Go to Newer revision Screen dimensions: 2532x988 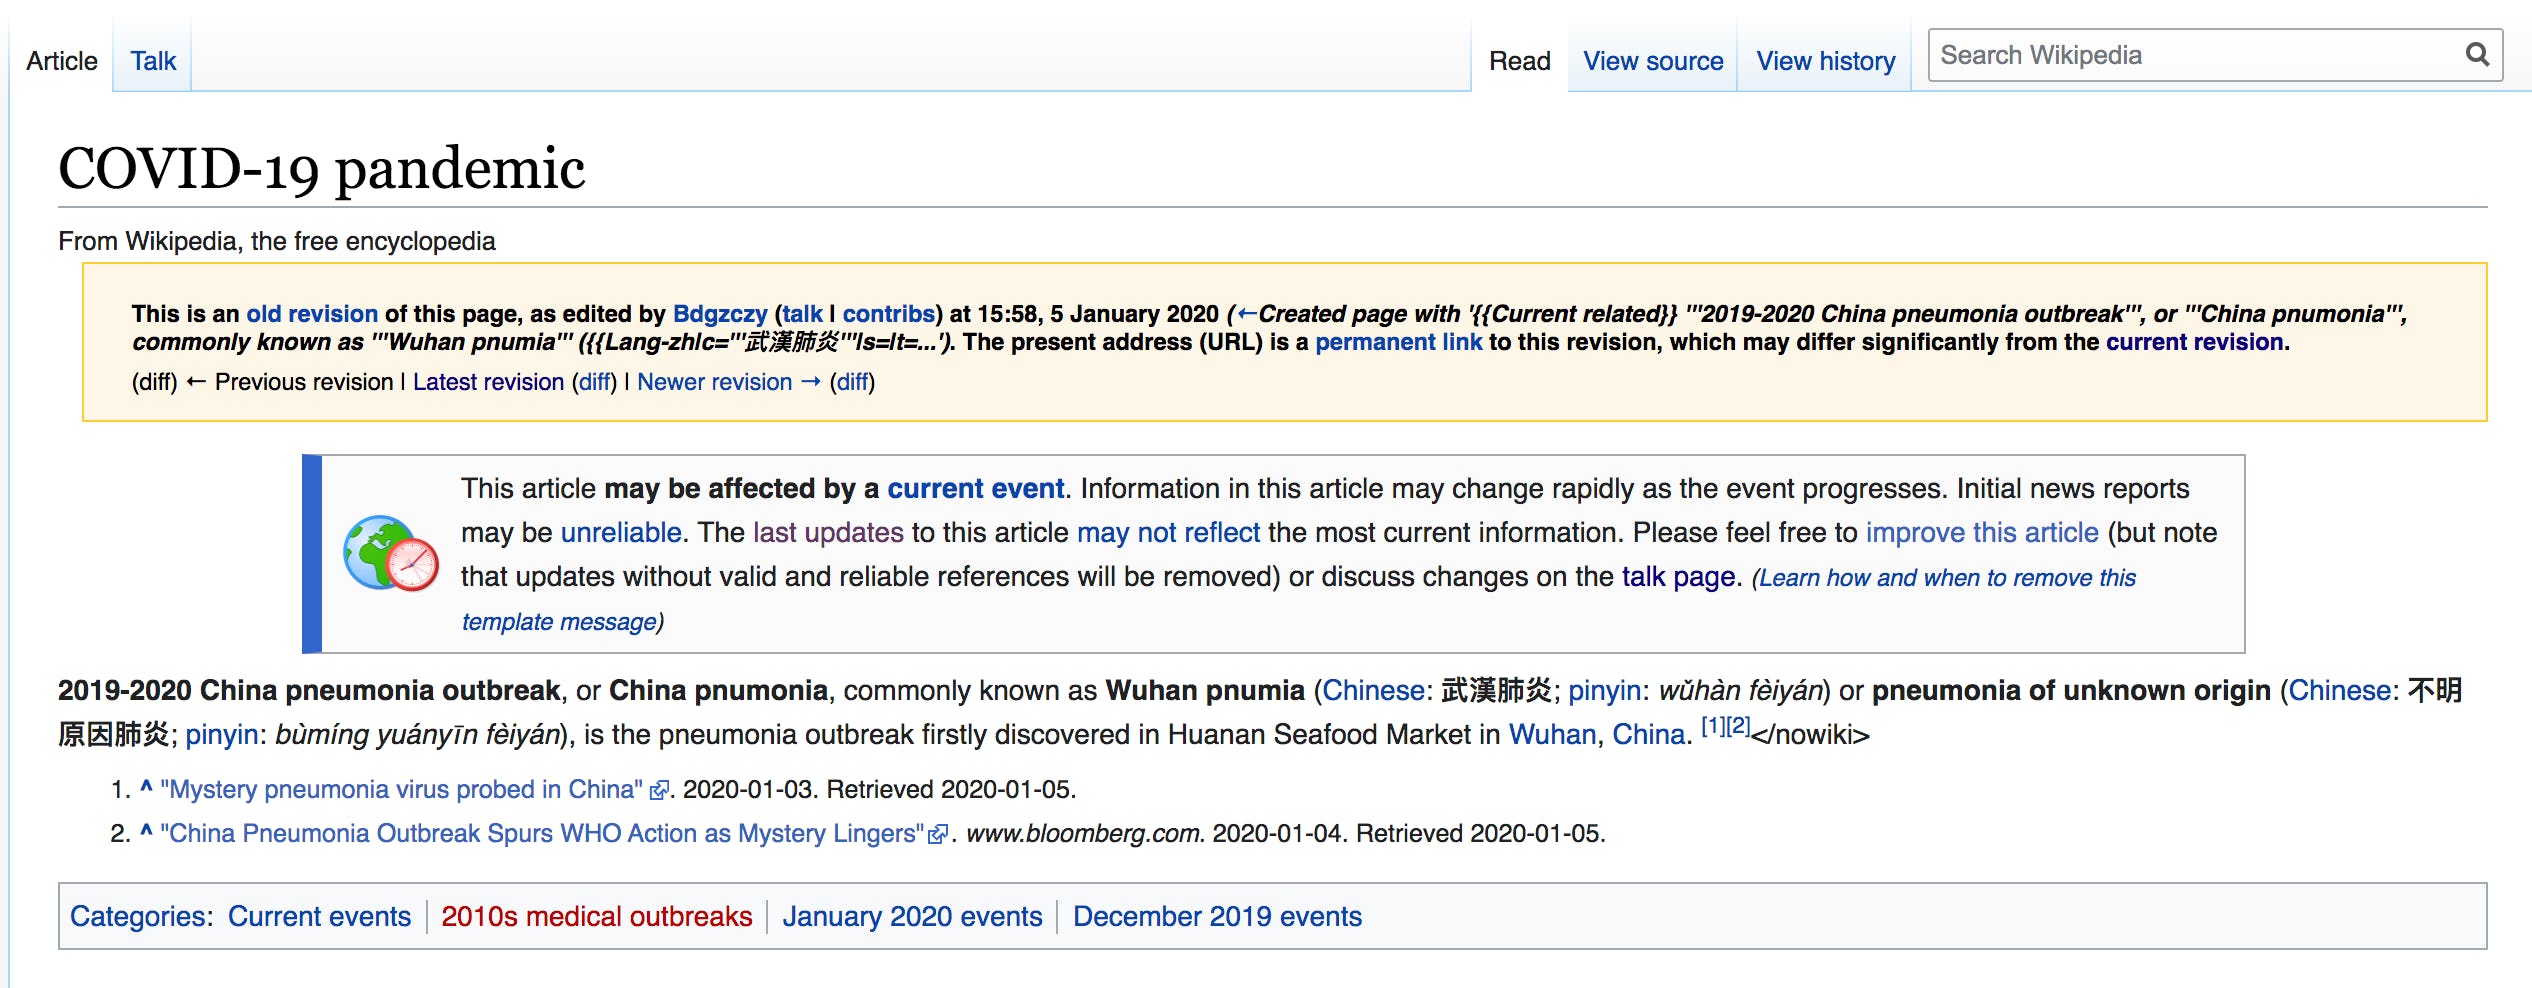tap(729, 382)
